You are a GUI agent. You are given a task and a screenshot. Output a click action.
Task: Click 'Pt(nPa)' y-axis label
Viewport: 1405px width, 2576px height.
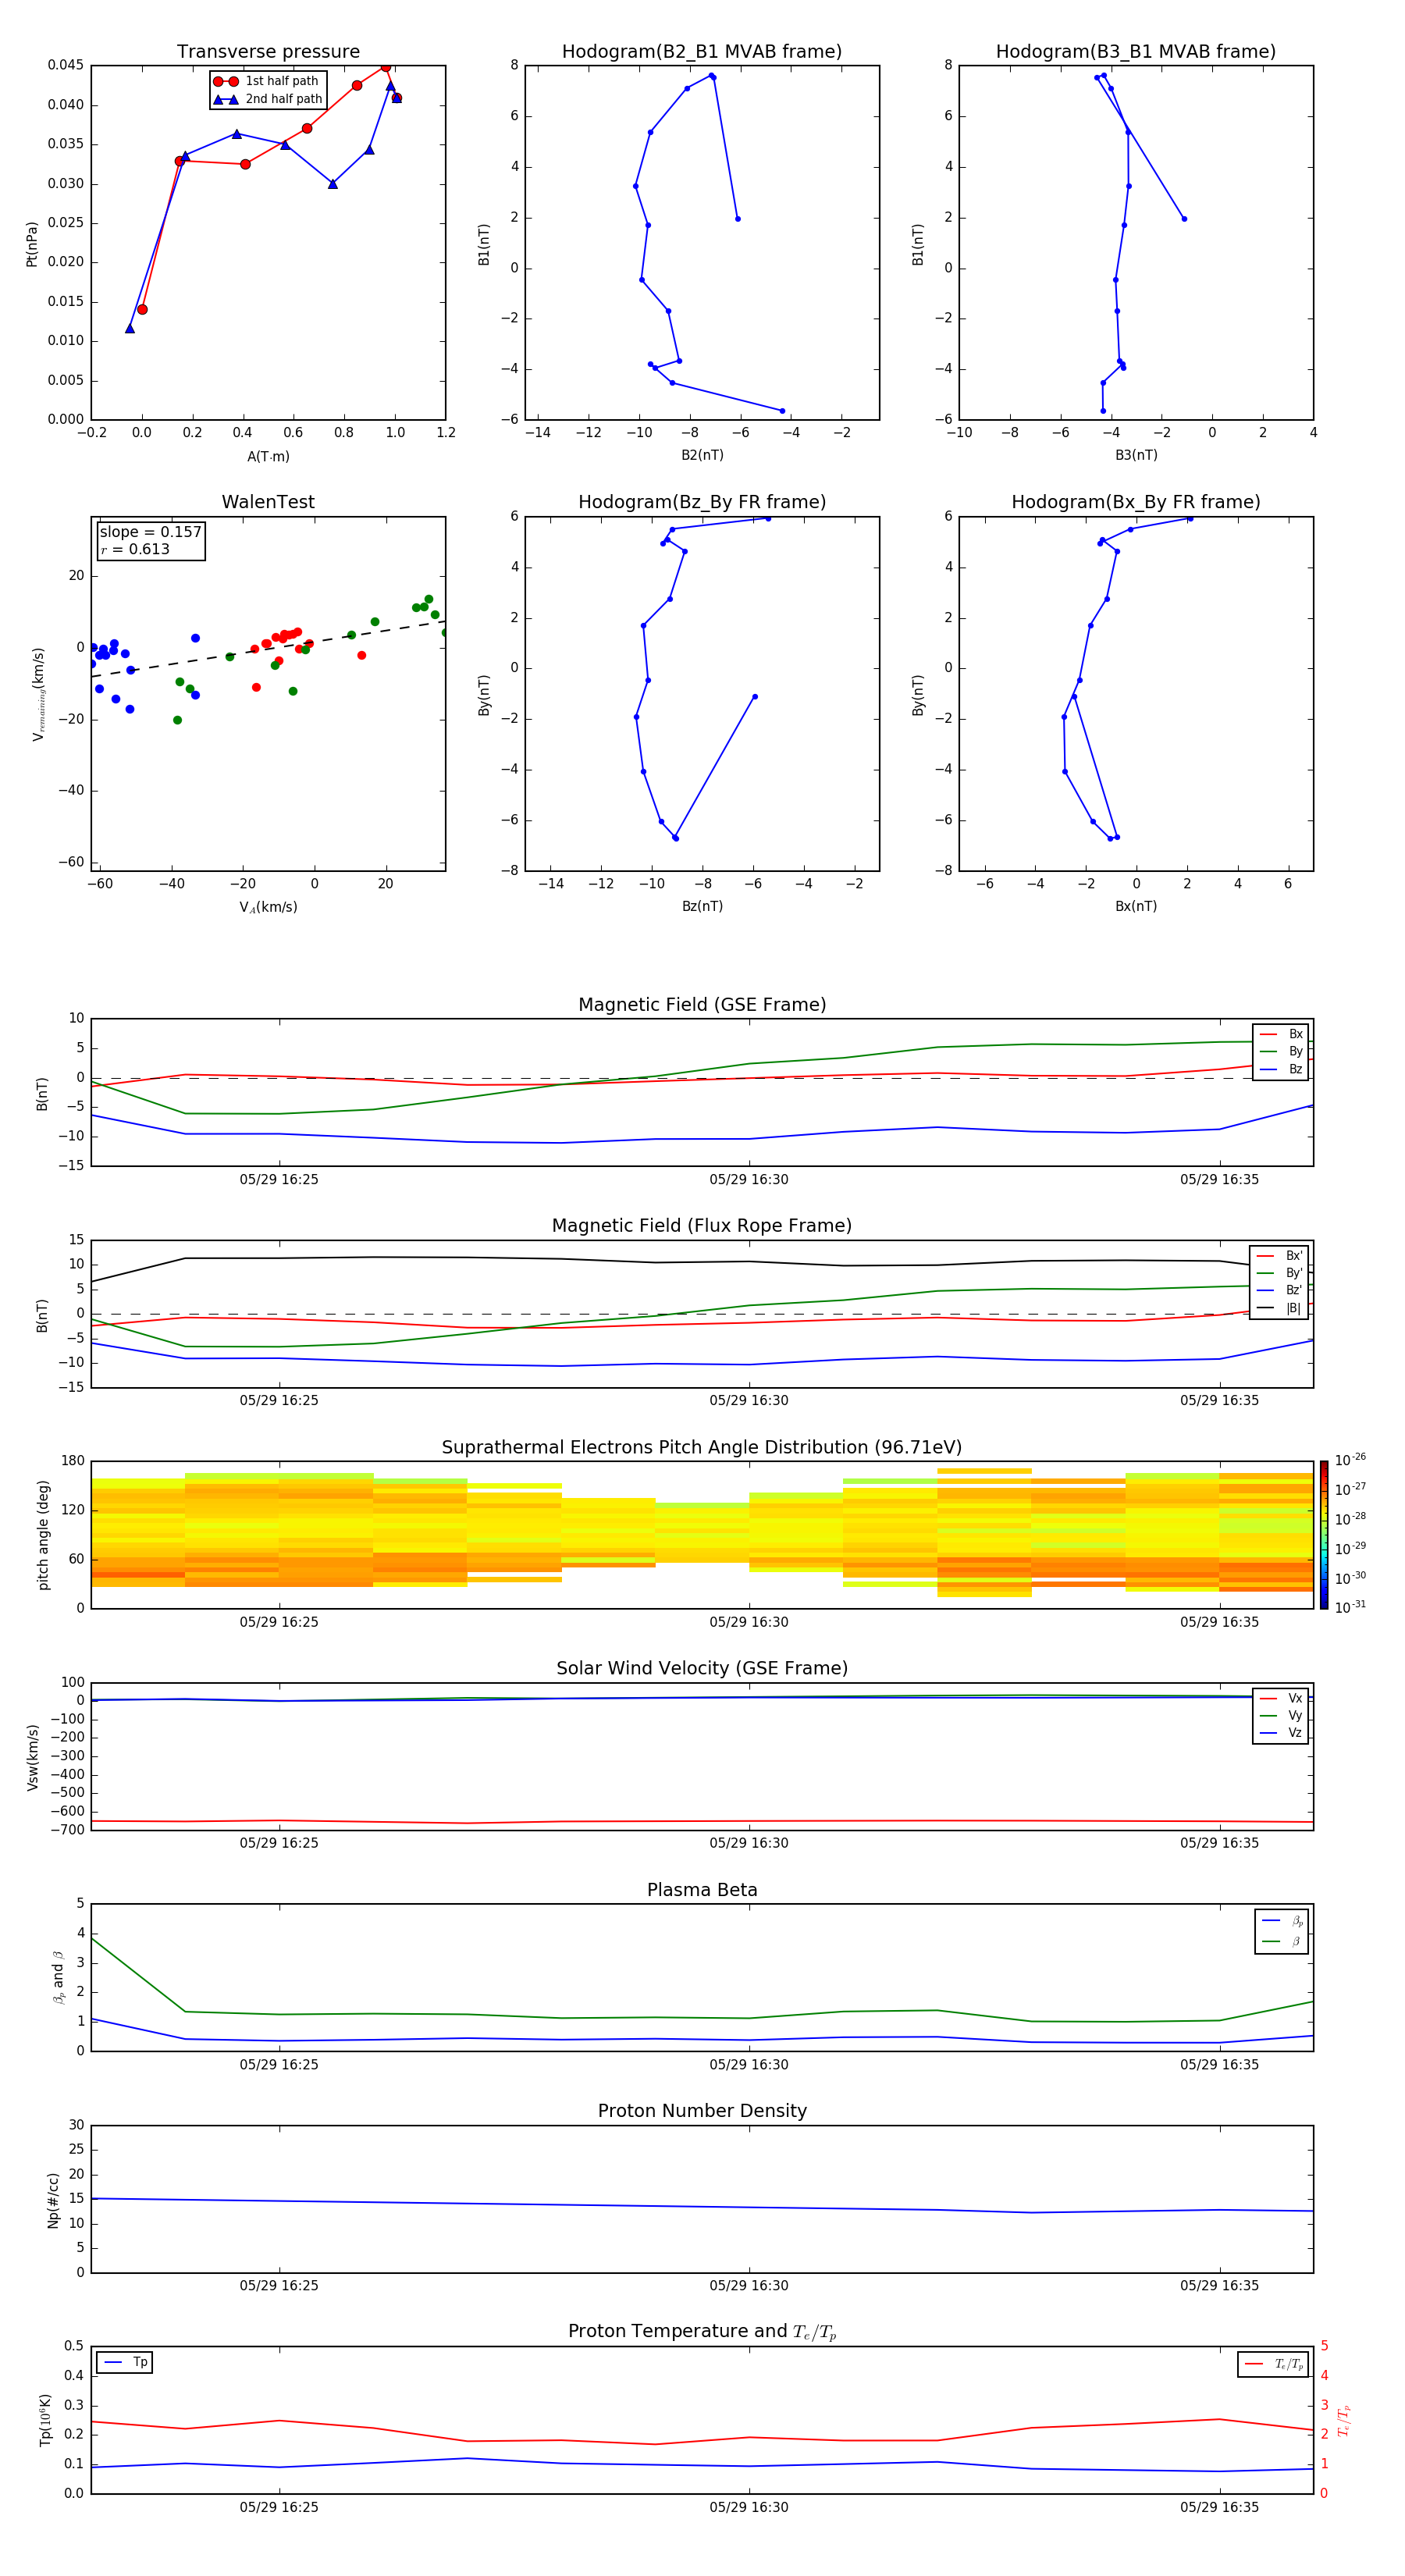(x=32, y=243)
